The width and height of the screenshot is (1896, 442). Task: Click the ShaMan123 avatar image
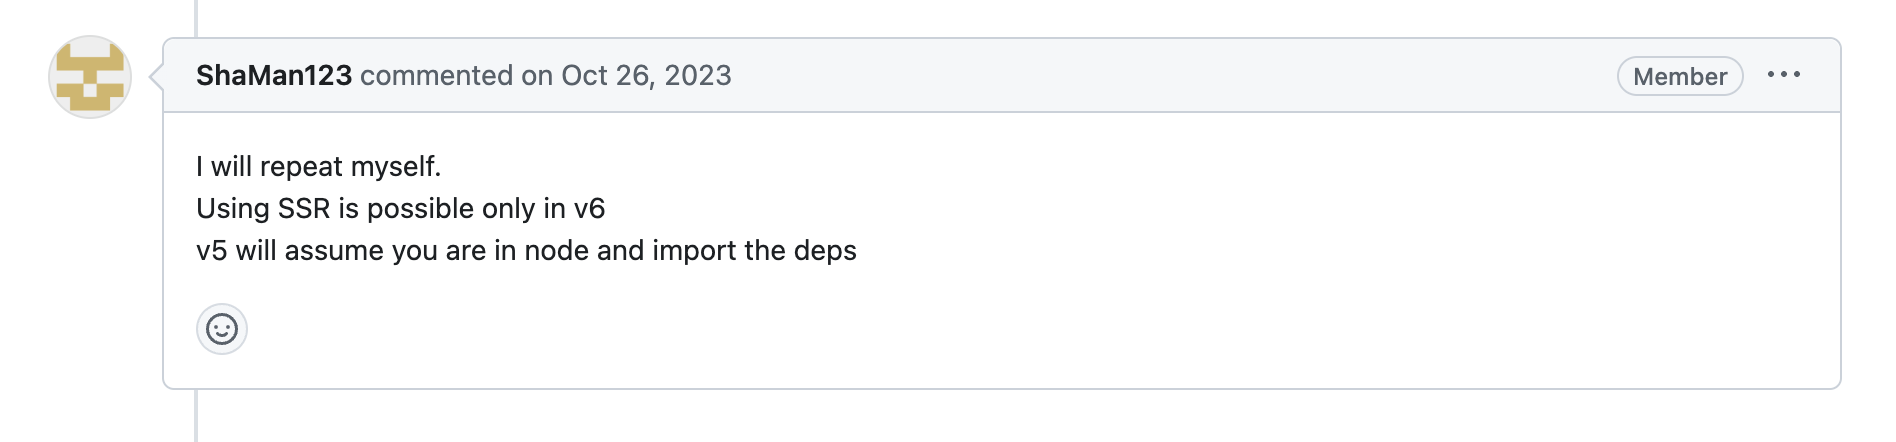(x=90, y=77)
